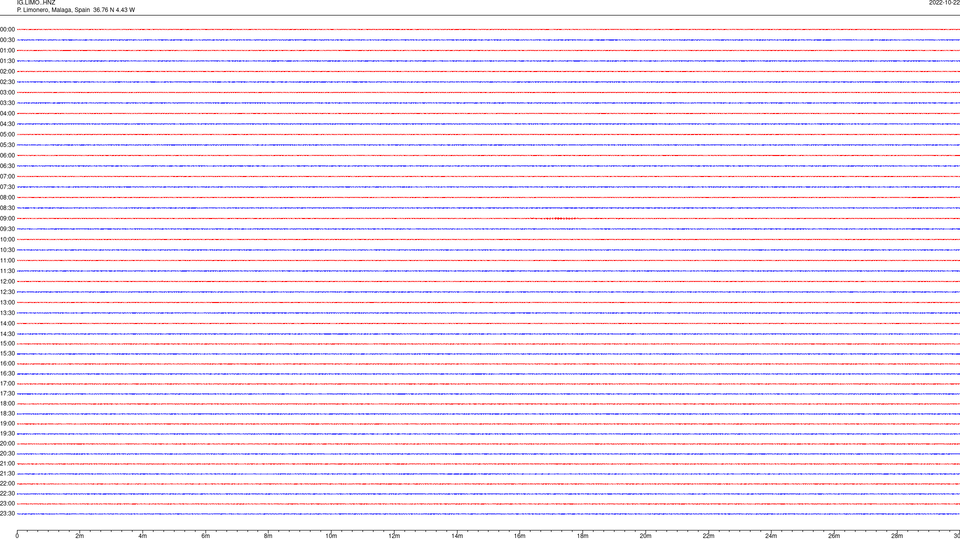Select the 08:00 time label
960x540 pixels.
point(7,198)
